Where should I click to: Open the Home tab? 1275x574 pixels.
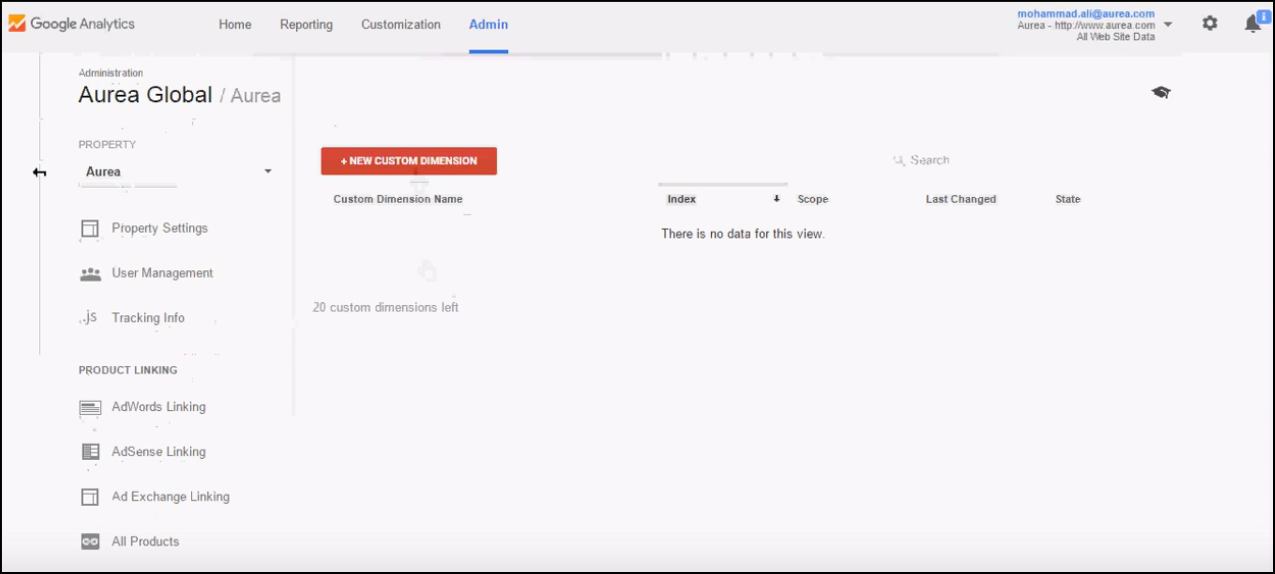235,25
